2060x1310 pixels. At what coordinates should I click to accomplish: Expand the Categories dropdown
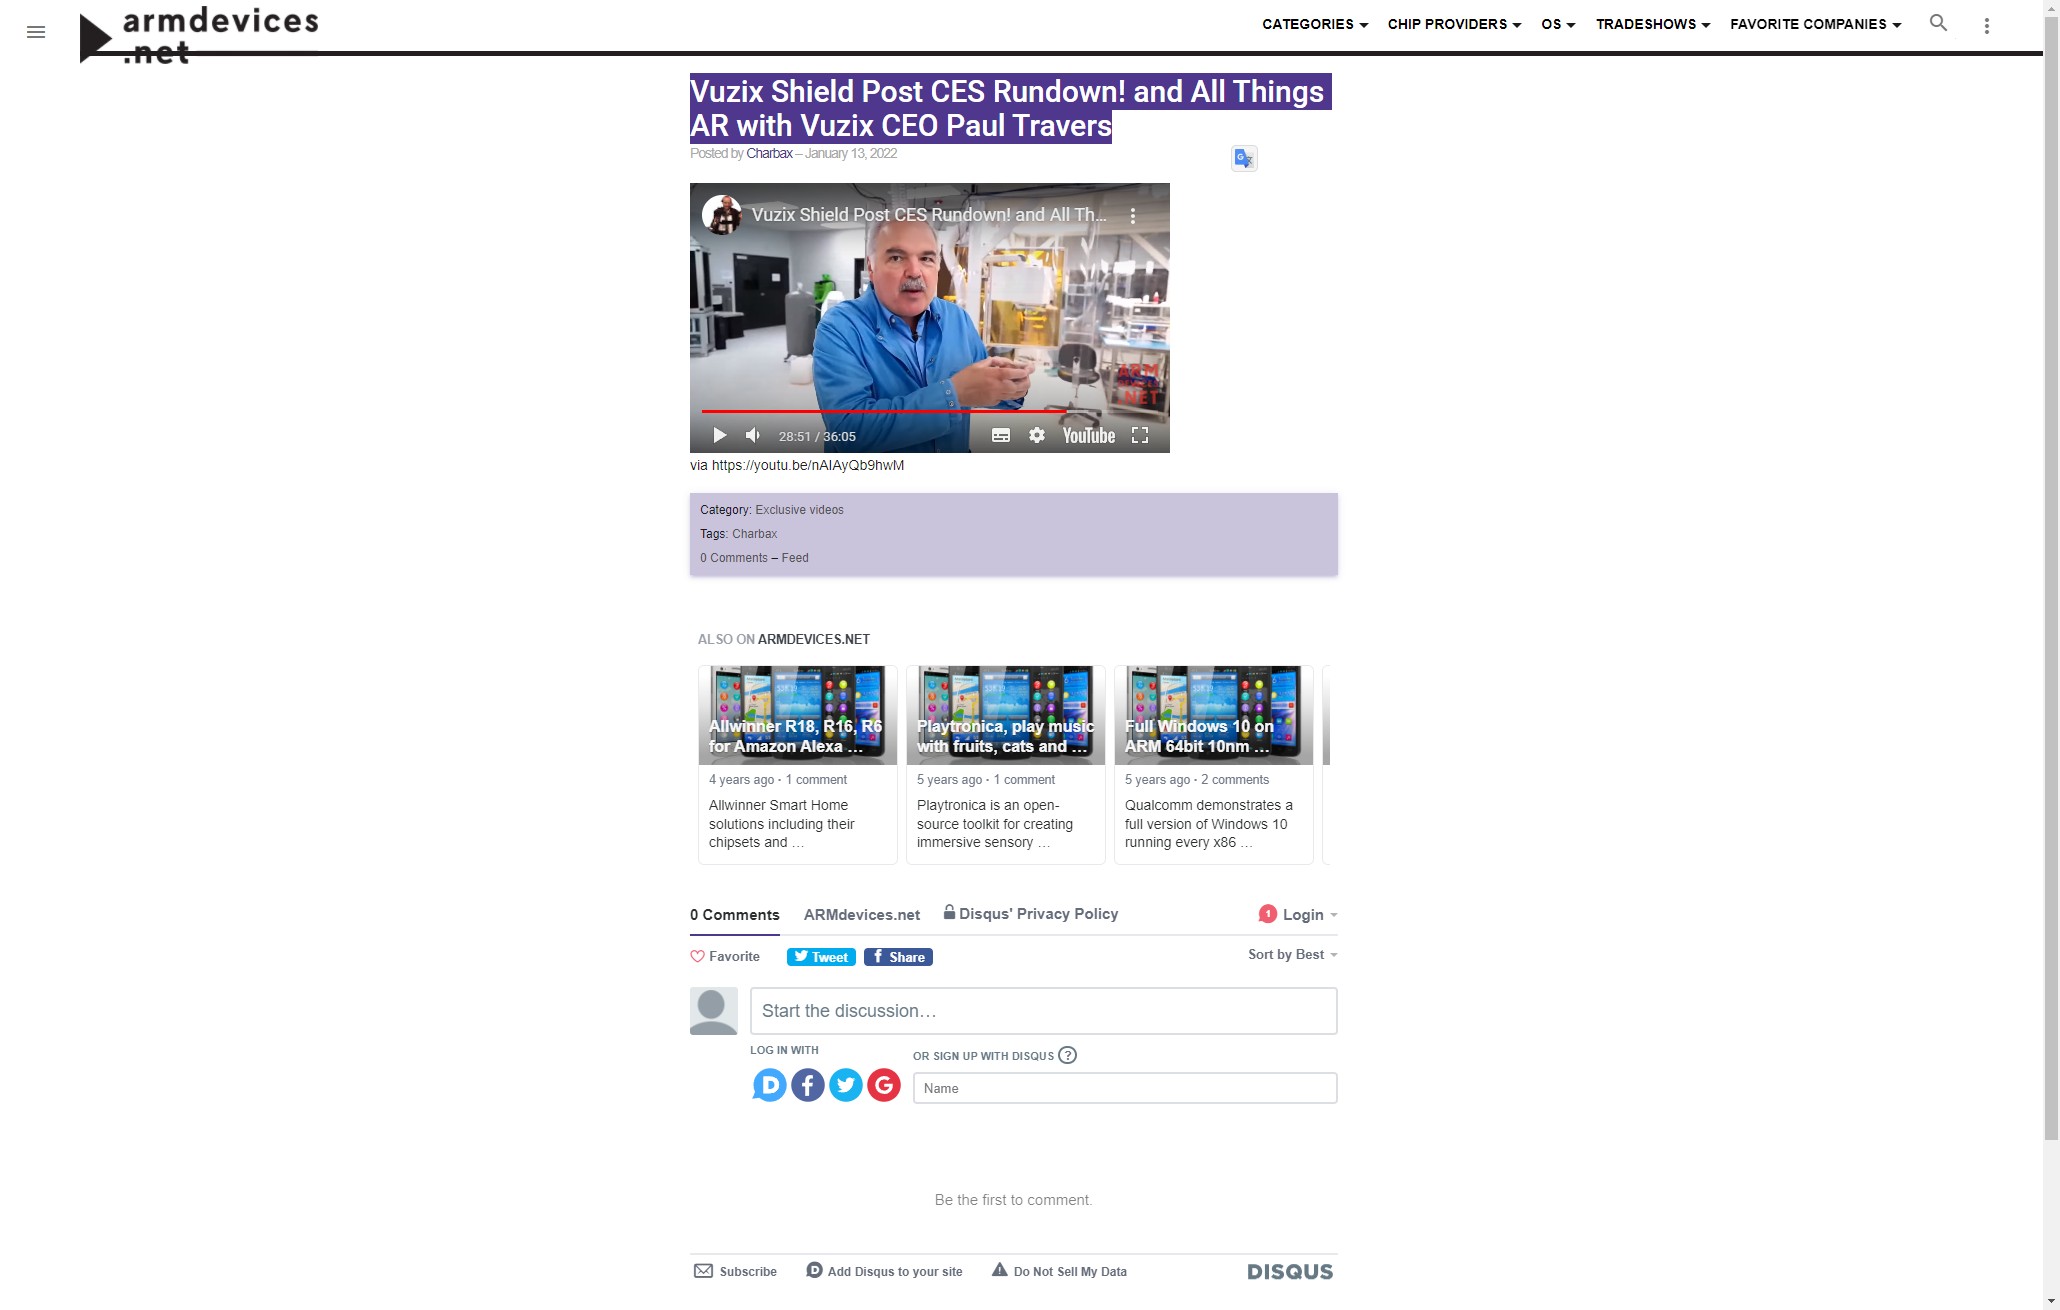tap(1315, 24)
